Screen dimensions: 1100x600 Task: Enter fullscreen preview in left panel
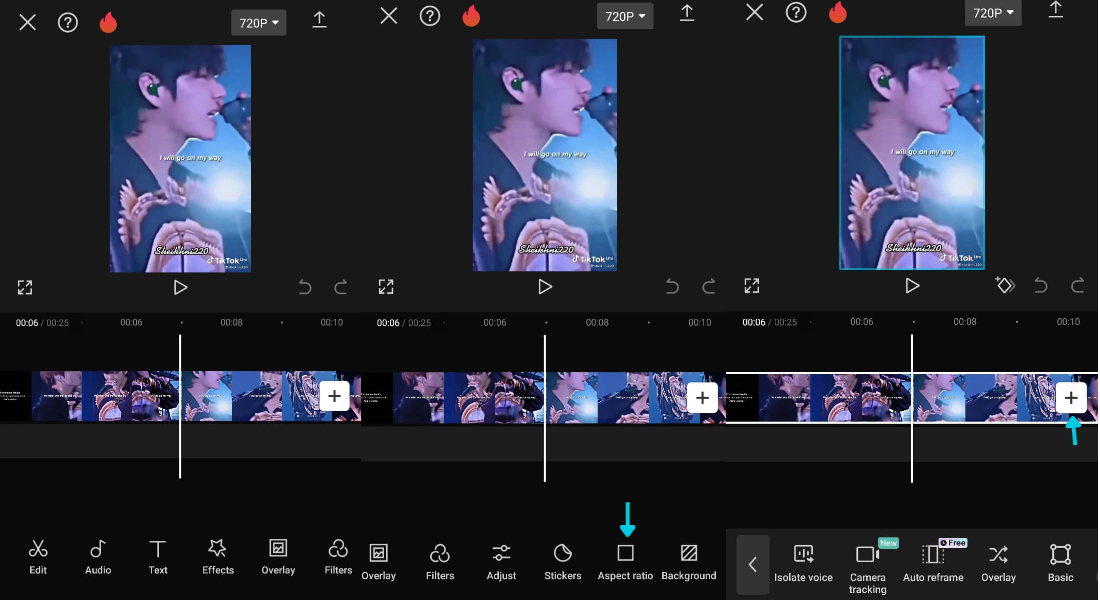25,287
